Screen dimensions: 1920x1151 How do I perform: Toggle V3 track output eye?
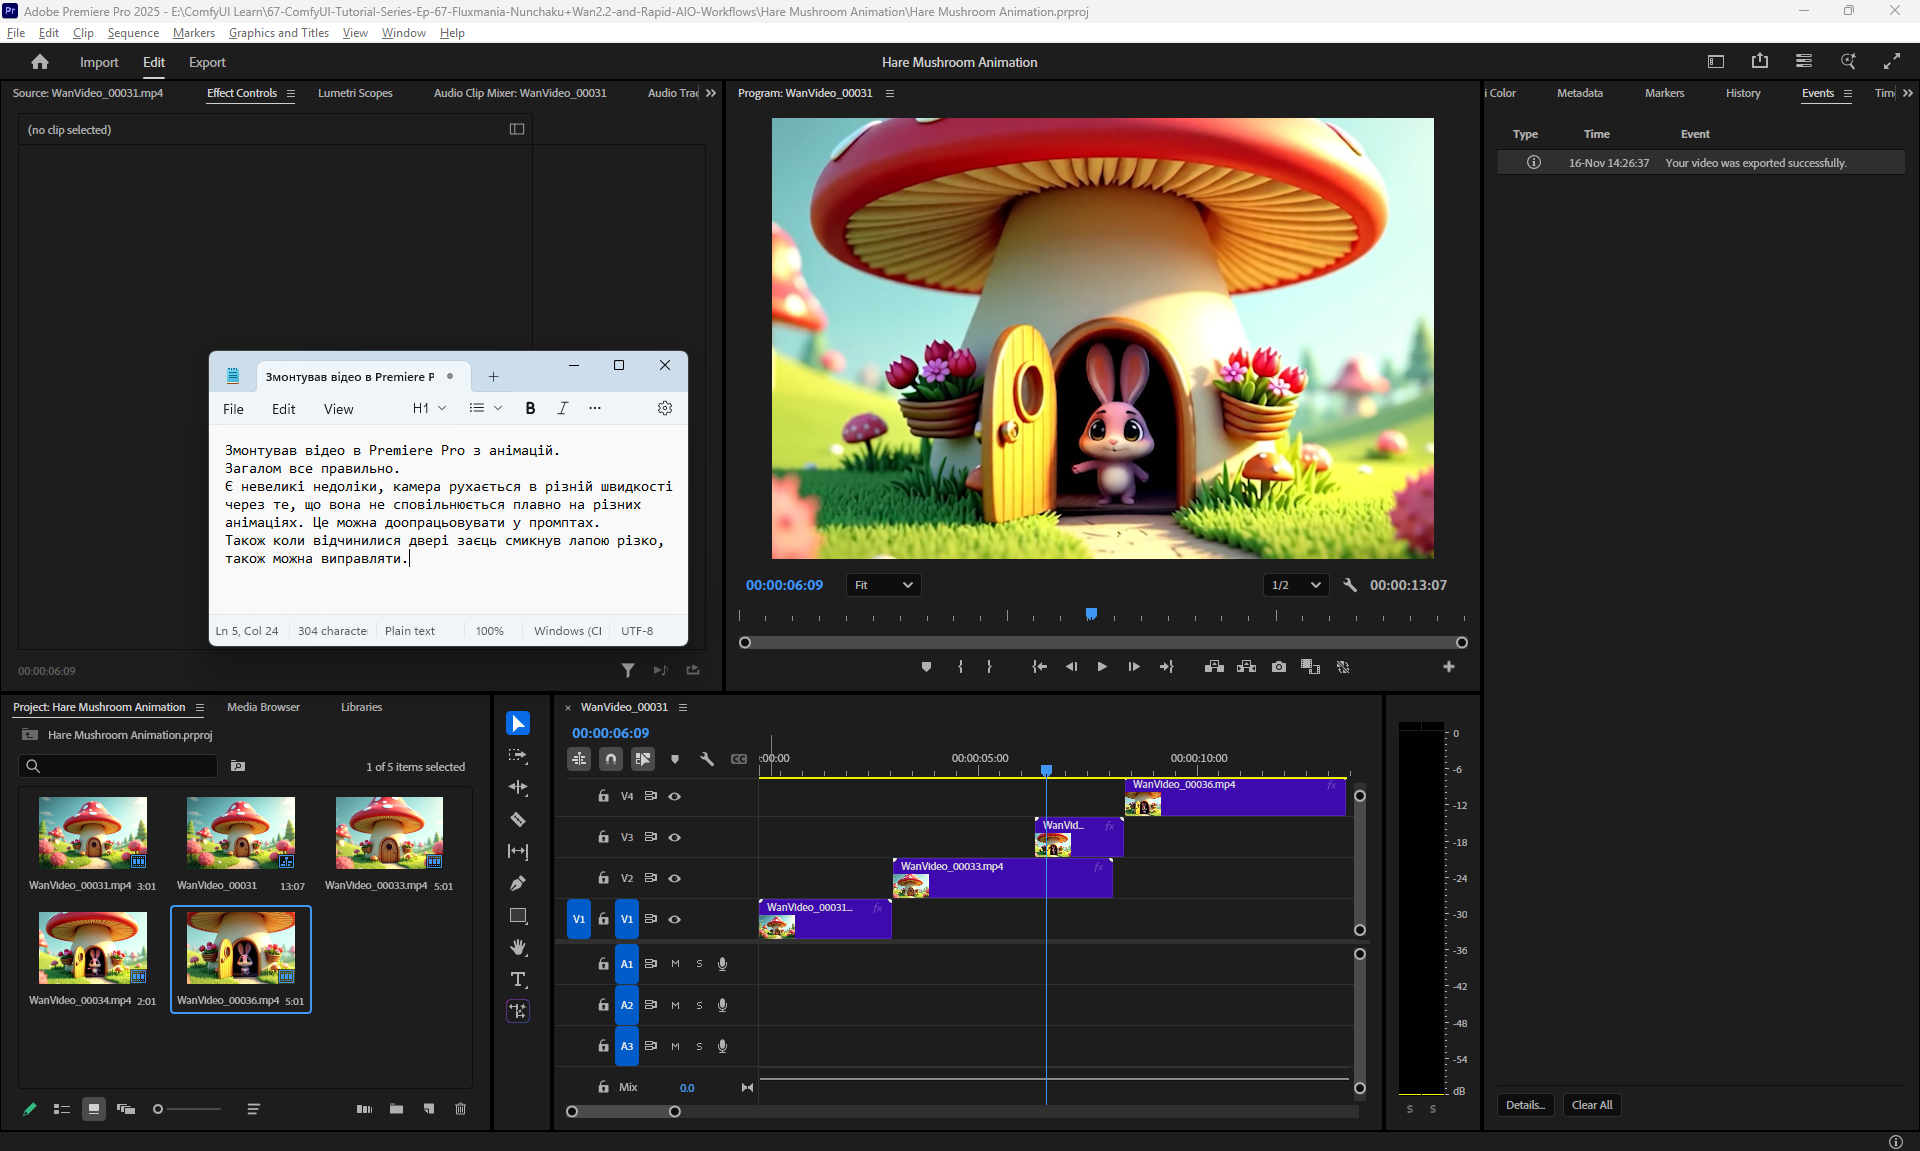pos(675,838)
